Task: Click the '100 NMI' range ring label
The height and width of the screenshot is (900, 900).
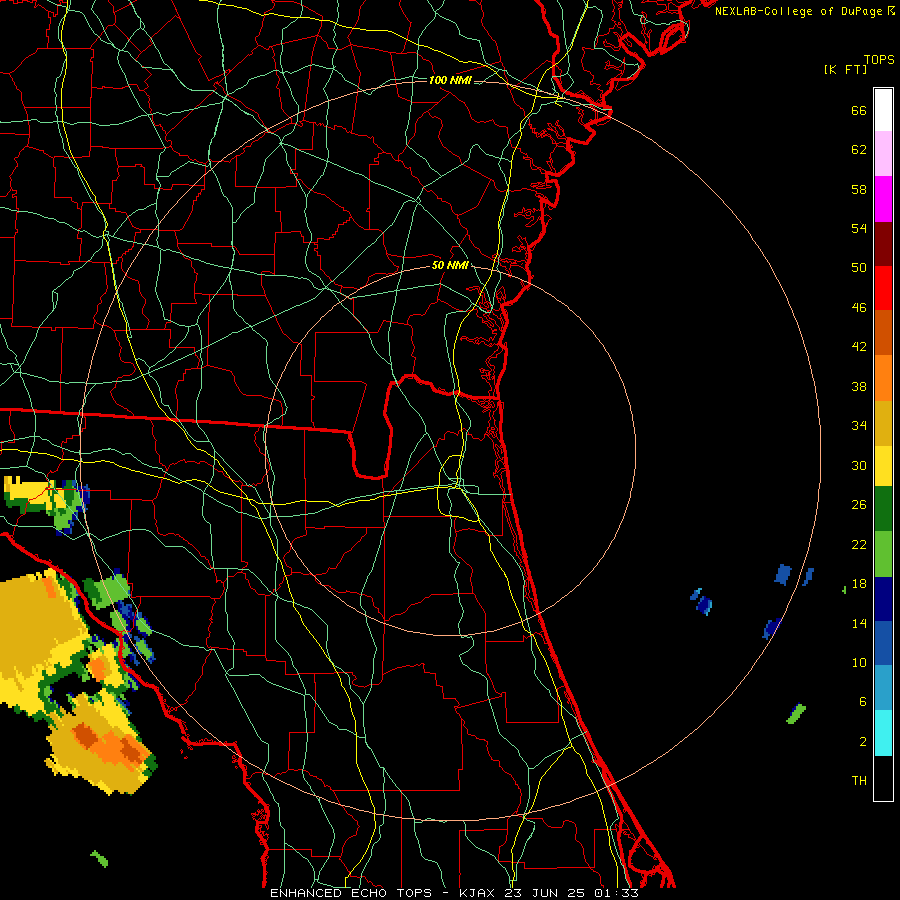Action: point(450,80)
